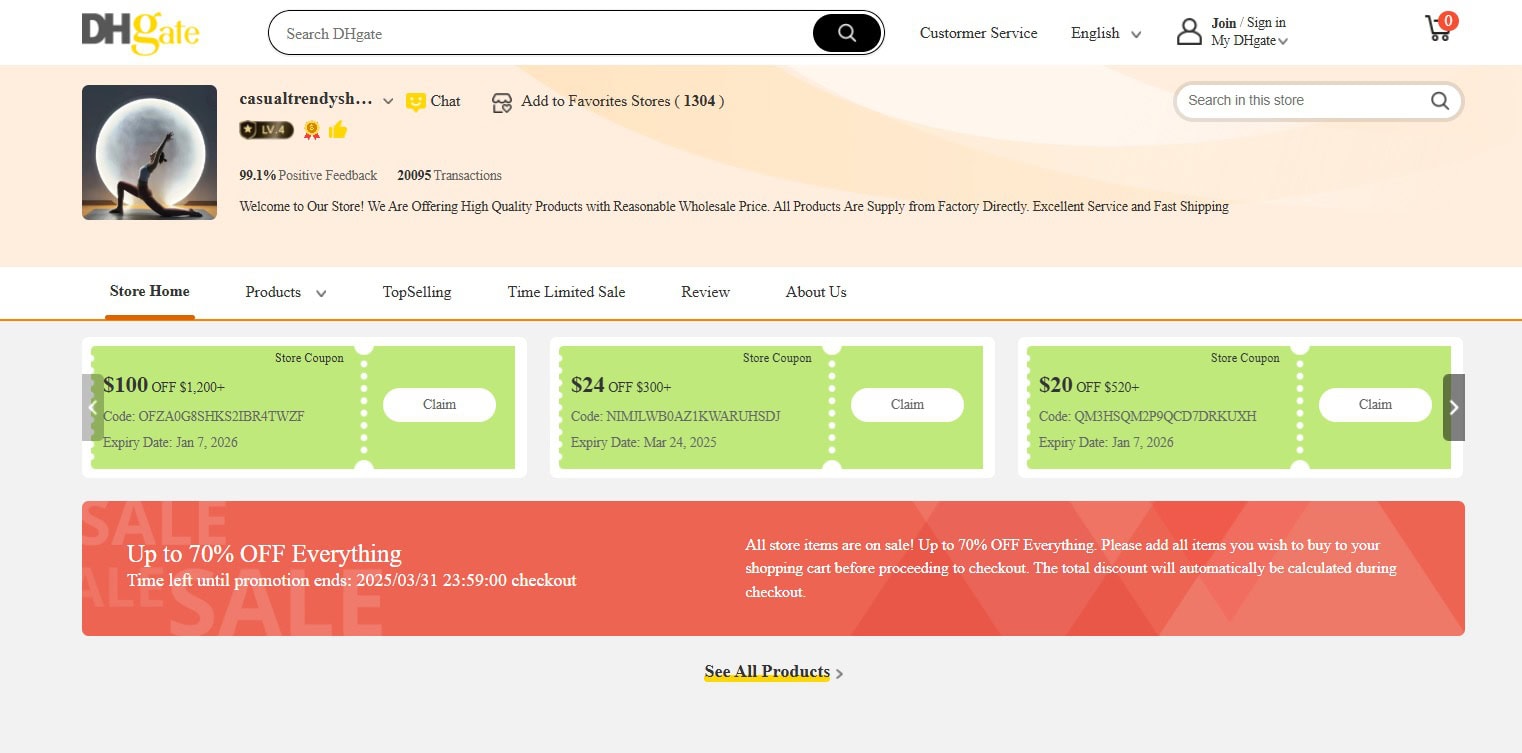
Task: Show next coupons with right arrow
Action: [1454, 407]
